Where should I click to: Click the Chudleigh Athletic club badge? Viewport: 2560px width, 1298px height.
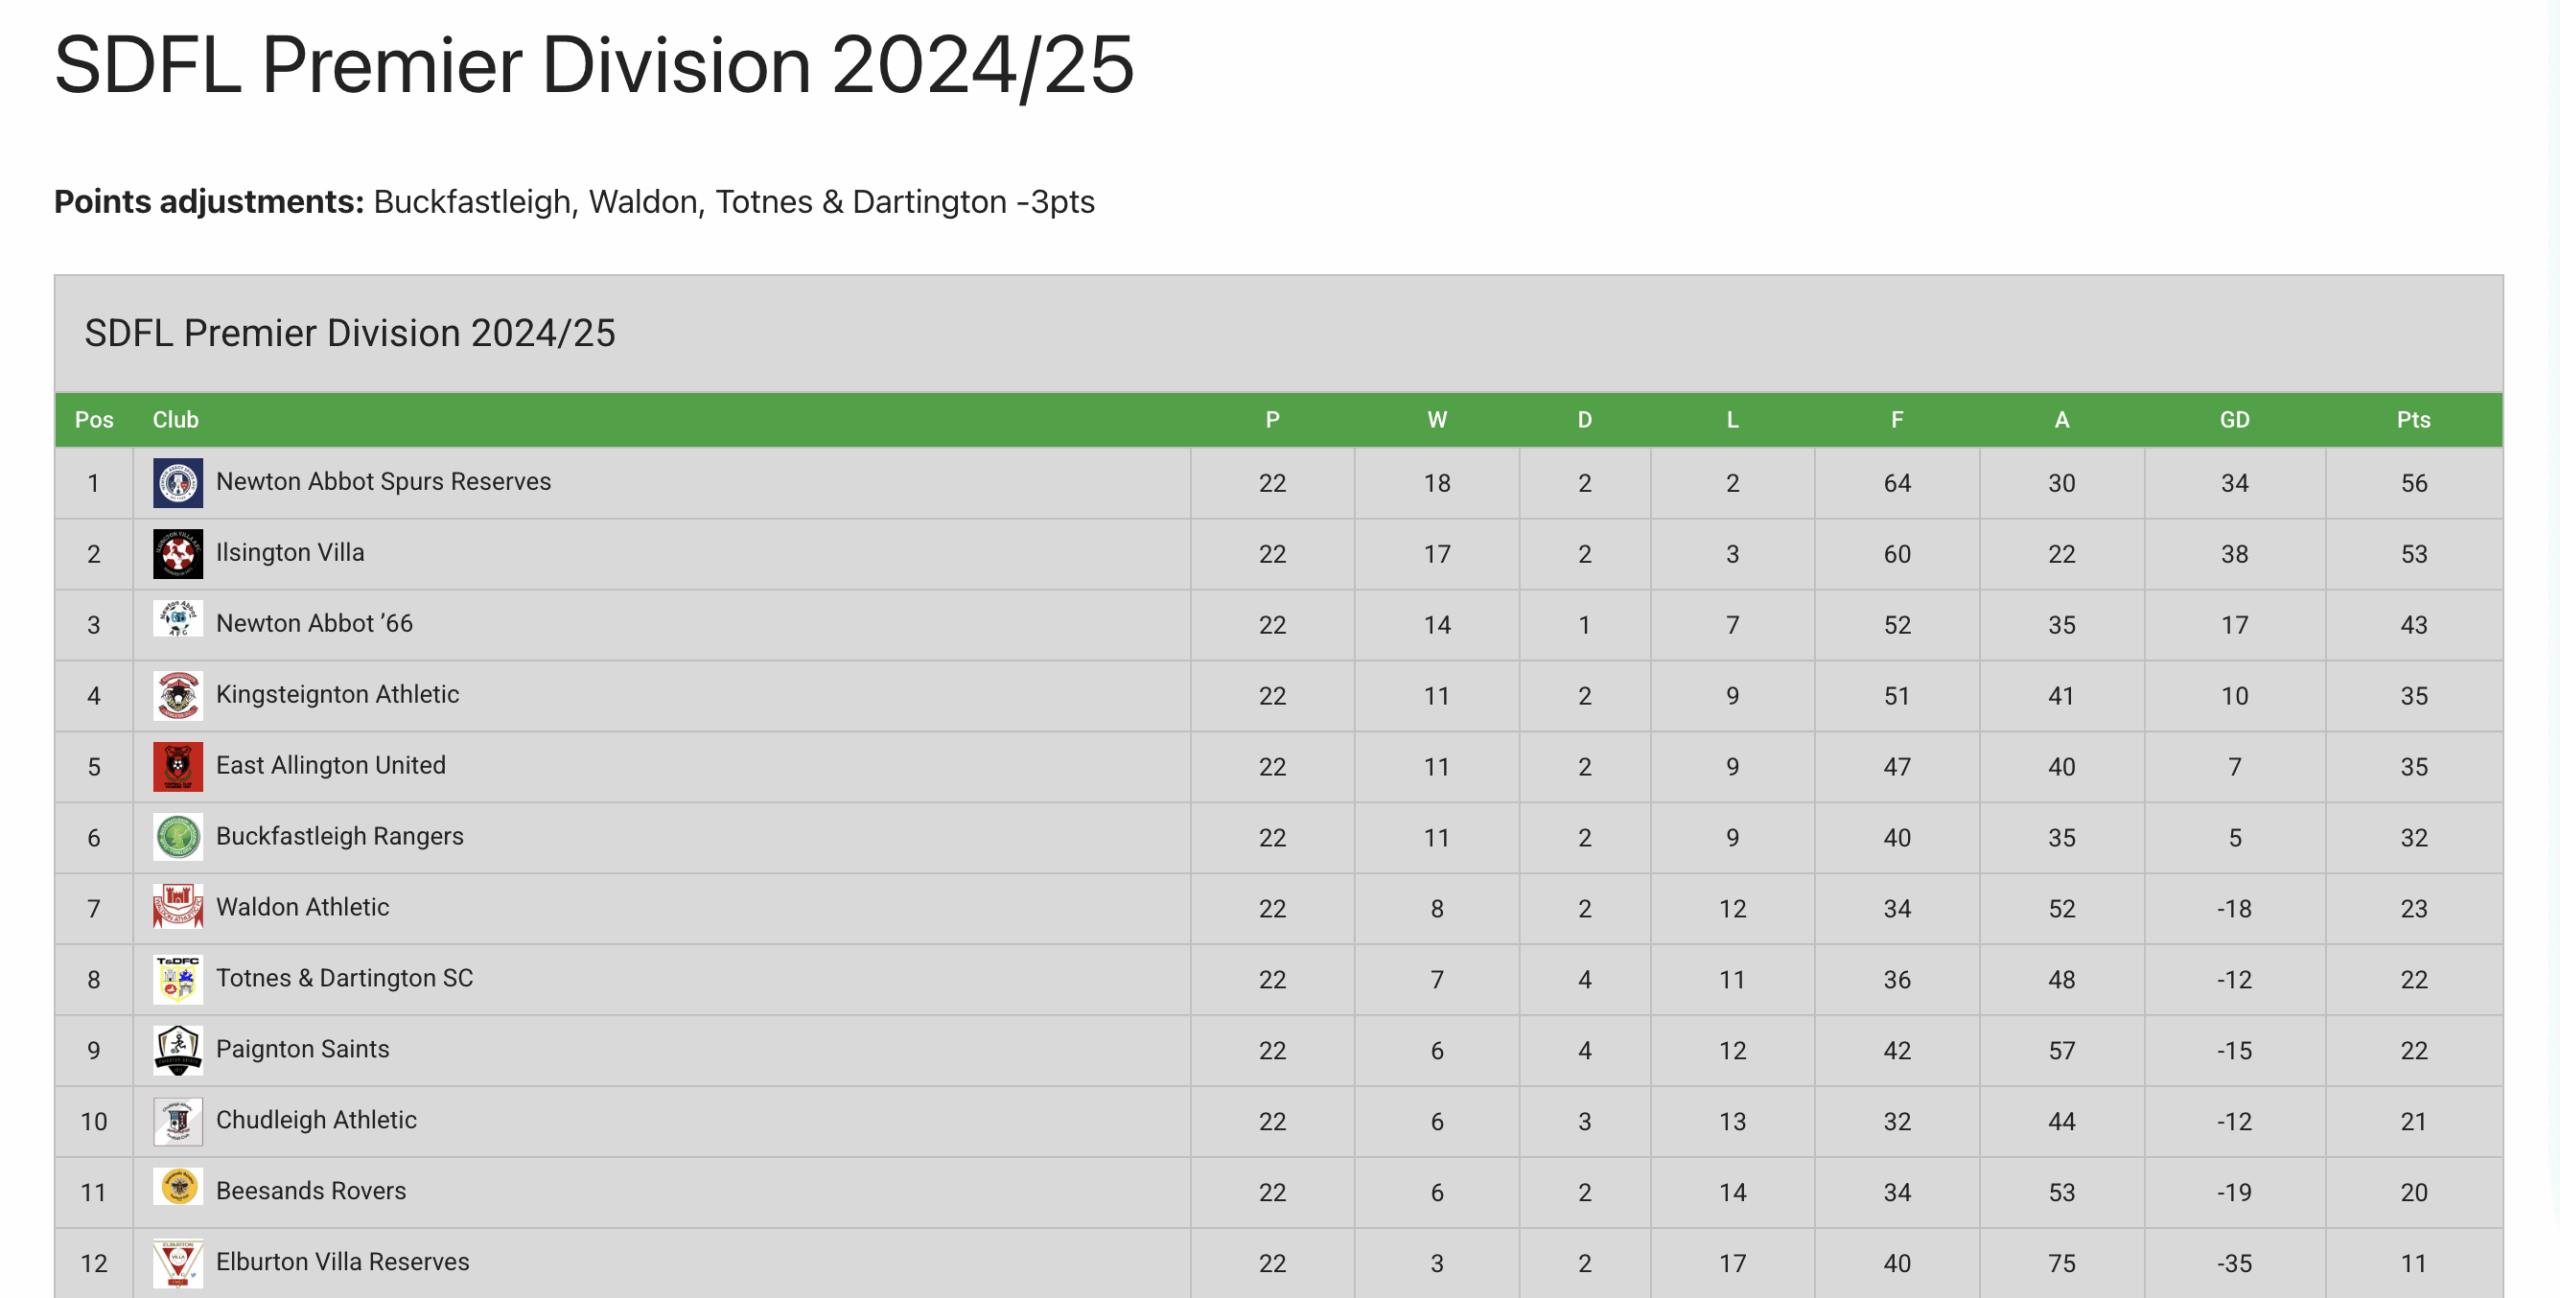pyautogui.click(x=178, y=1121)
